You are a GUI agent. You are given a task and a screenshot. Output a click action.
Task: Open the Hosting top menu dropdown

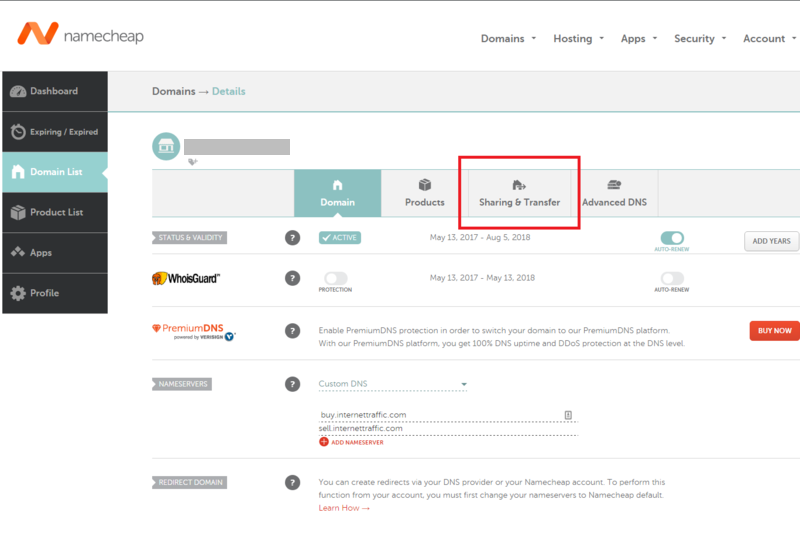(578, 38)
